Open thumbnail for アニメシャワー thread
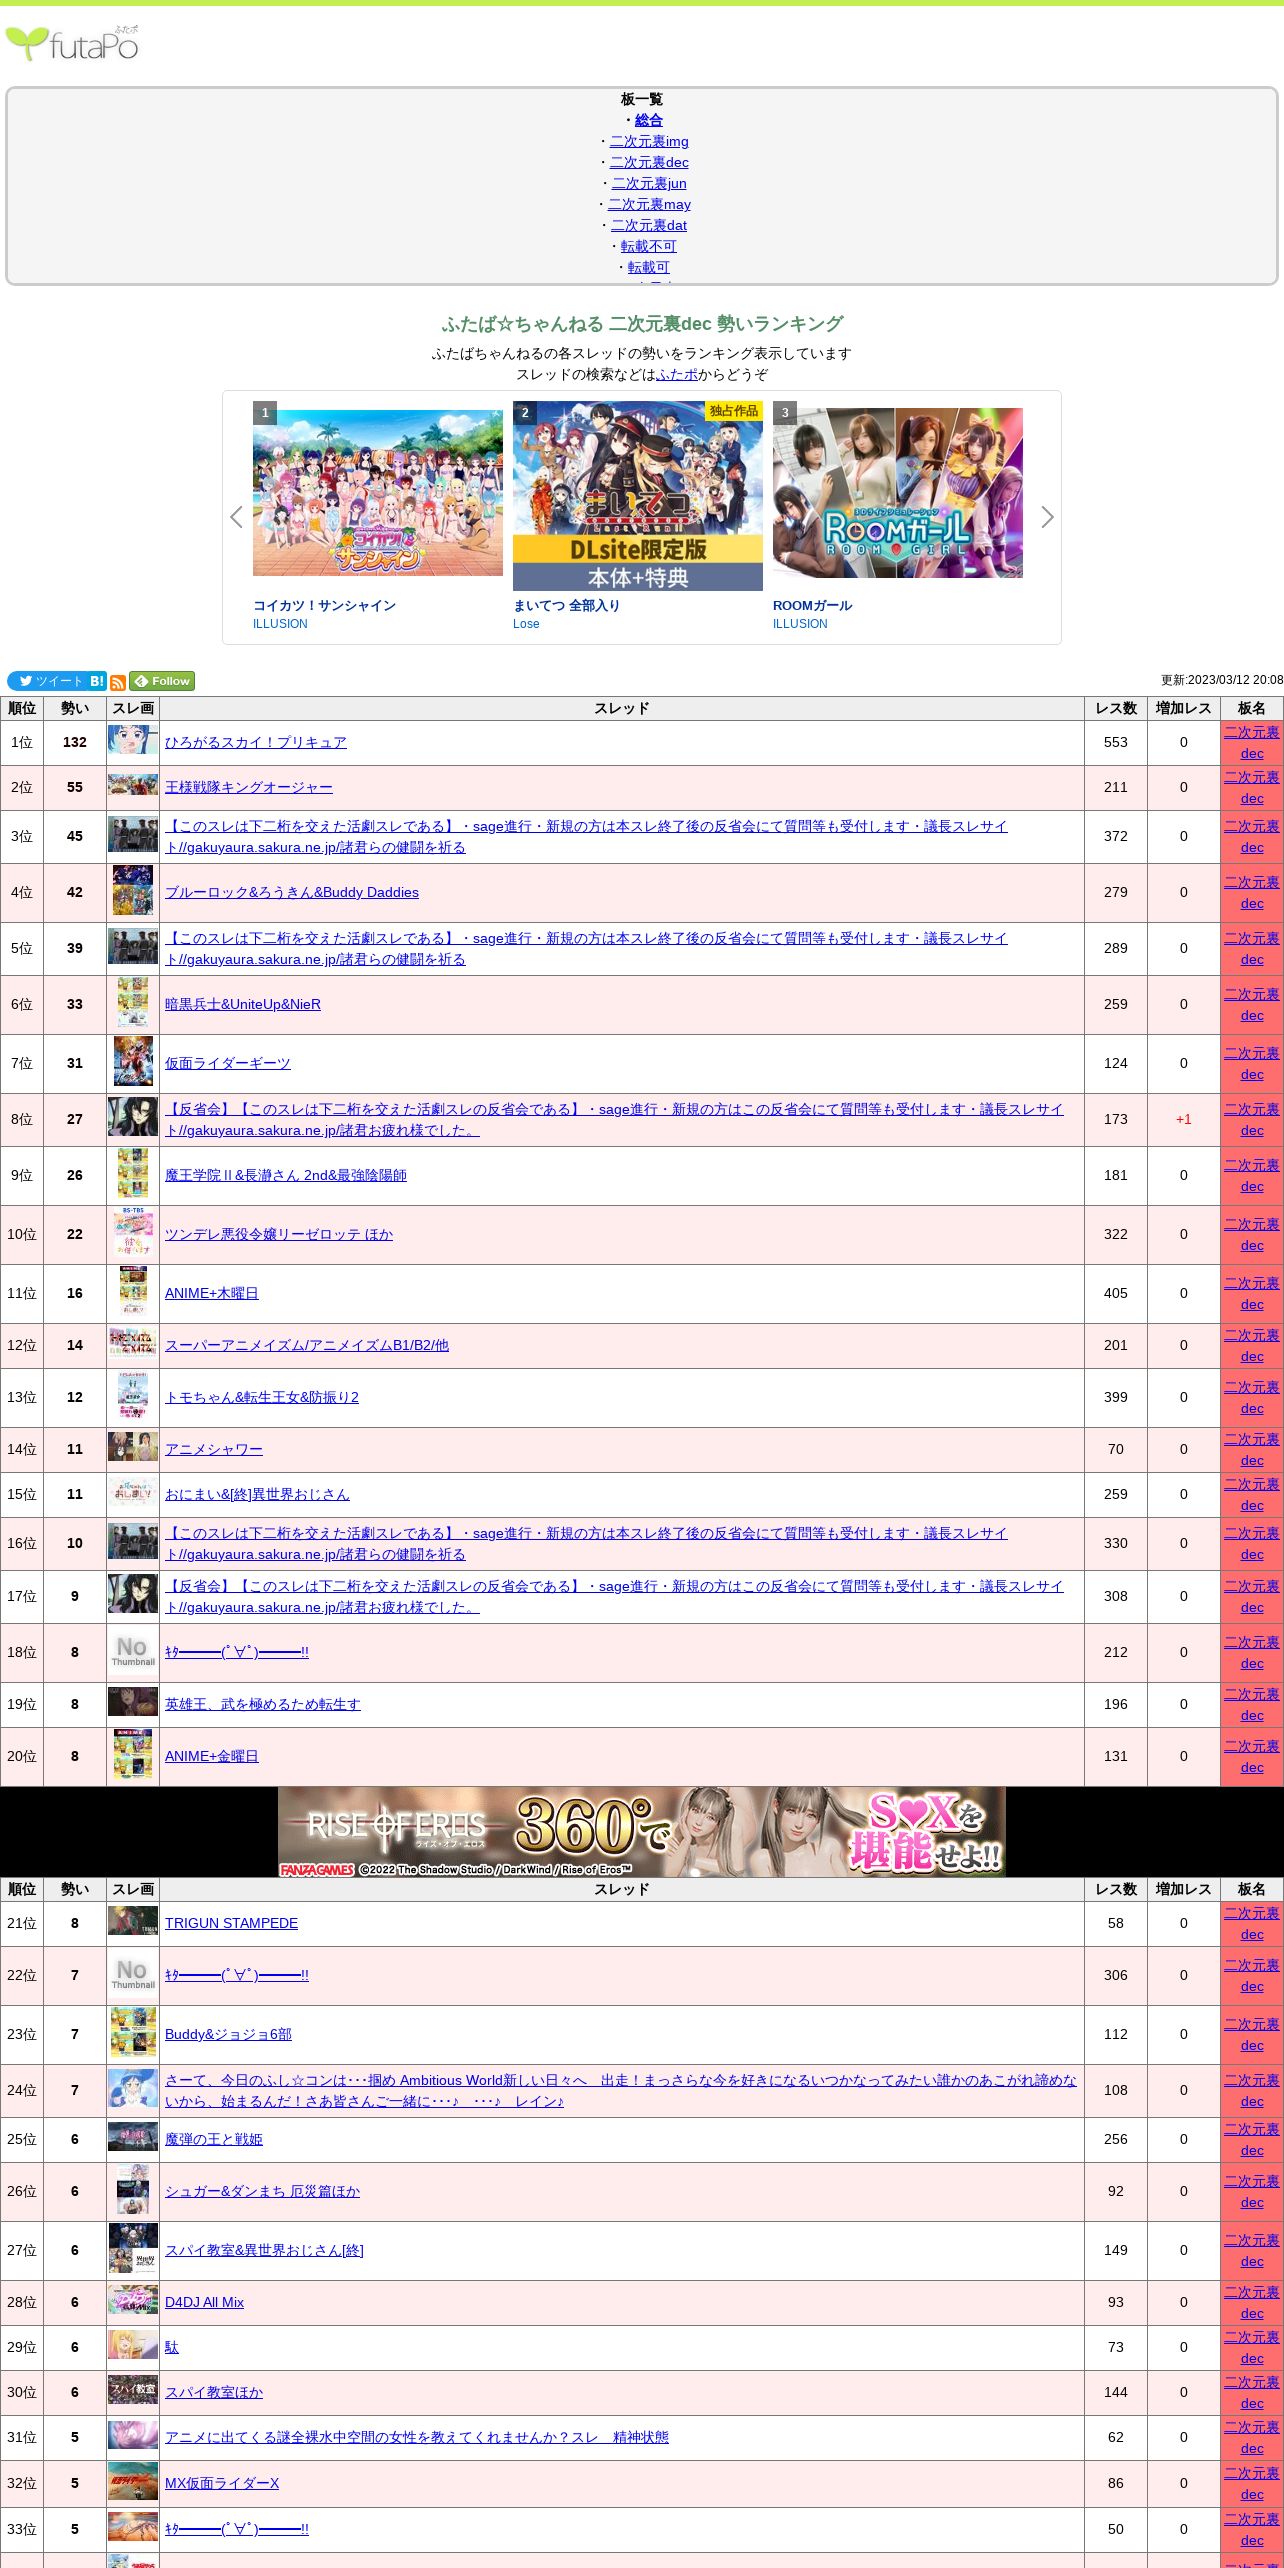 coord(133,1447)
